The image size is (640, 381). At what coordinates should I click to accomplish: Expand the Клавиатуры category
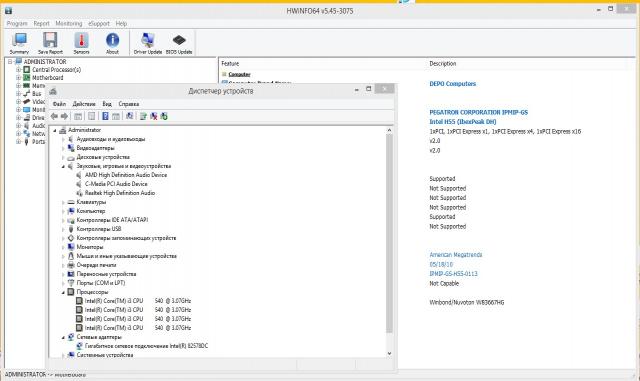(63, 202)
